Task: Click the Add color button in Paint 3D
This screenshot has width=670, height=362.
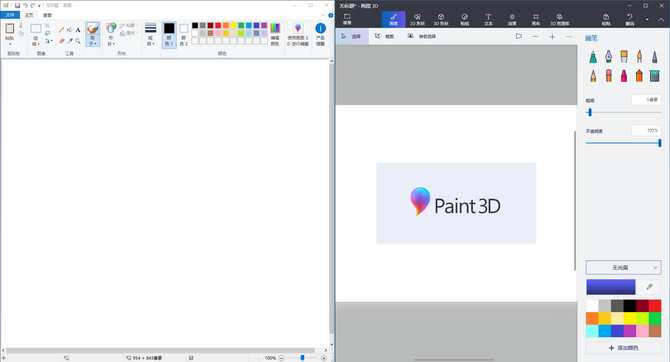Action: click(623, 348)
